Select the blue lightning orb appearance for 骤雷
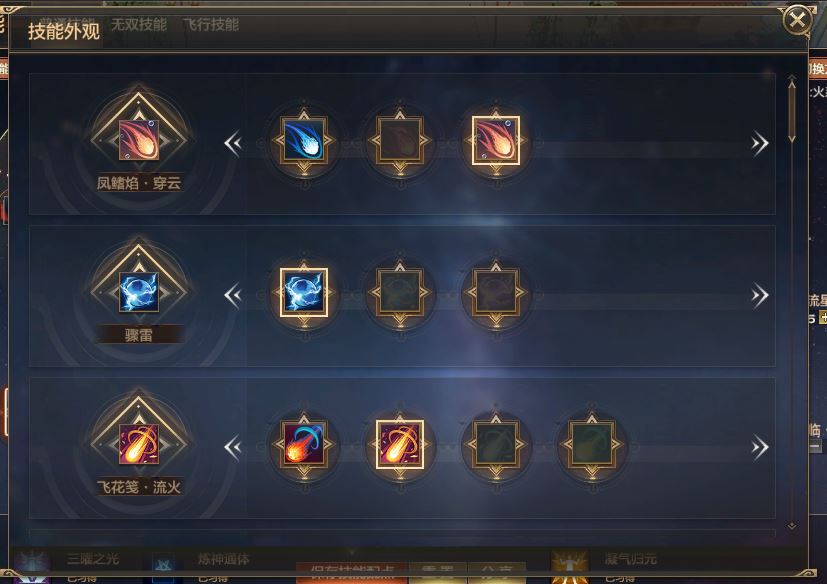 click(x=304, y=292)
